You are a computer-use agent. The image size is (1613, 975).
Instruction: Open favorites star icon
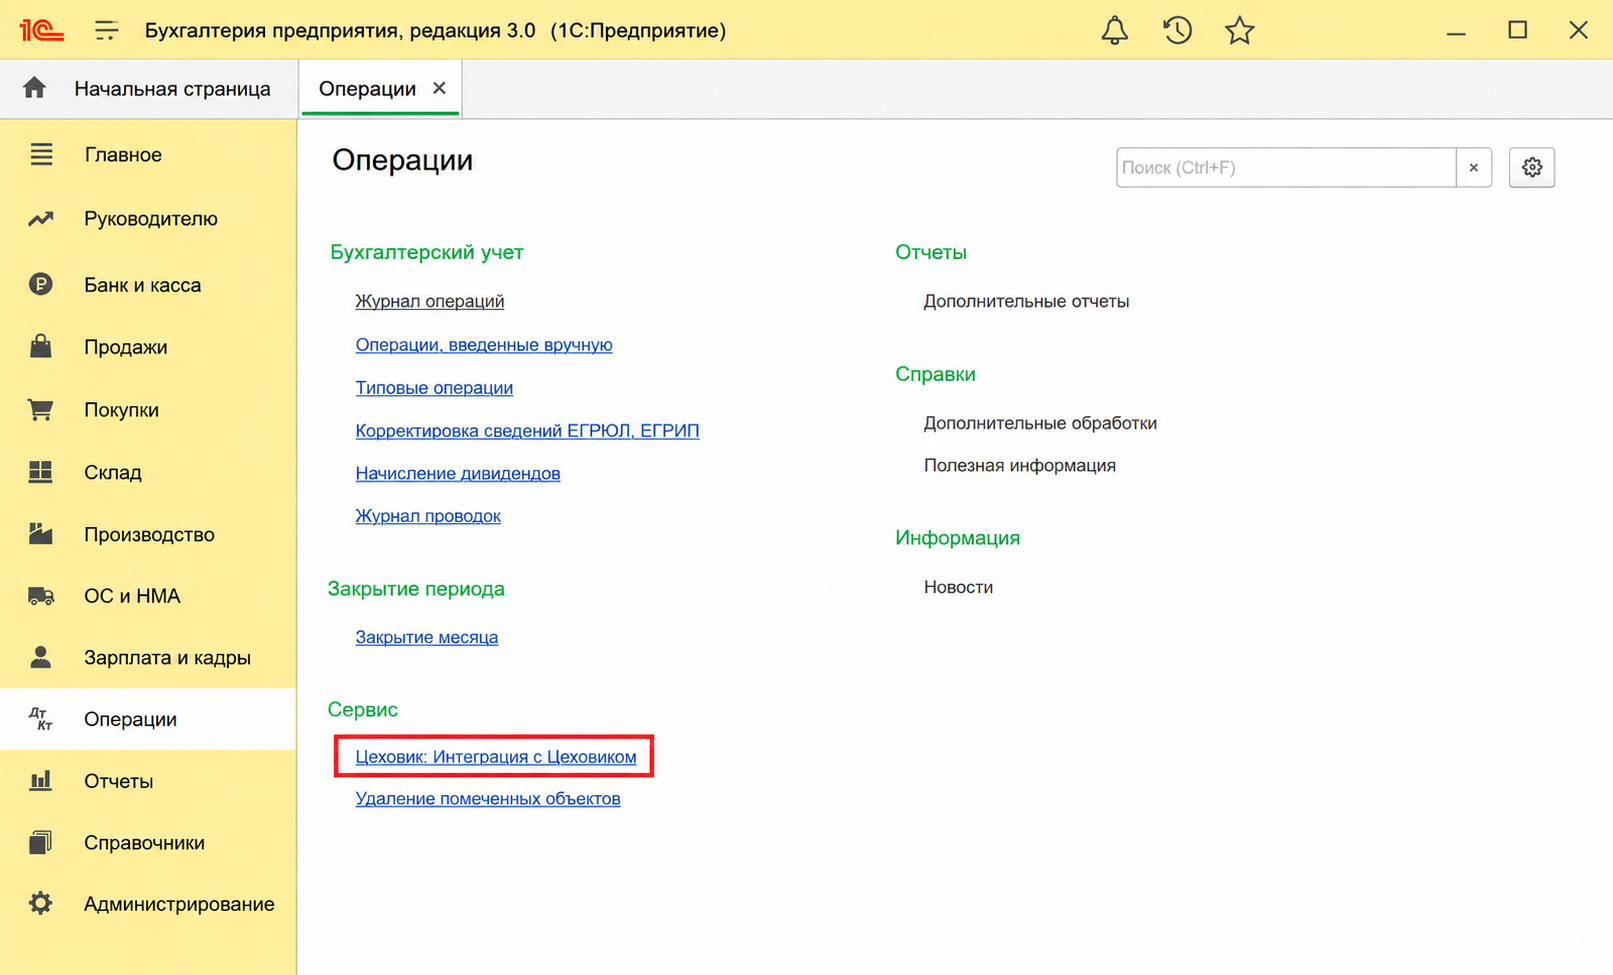[1239, 30]
